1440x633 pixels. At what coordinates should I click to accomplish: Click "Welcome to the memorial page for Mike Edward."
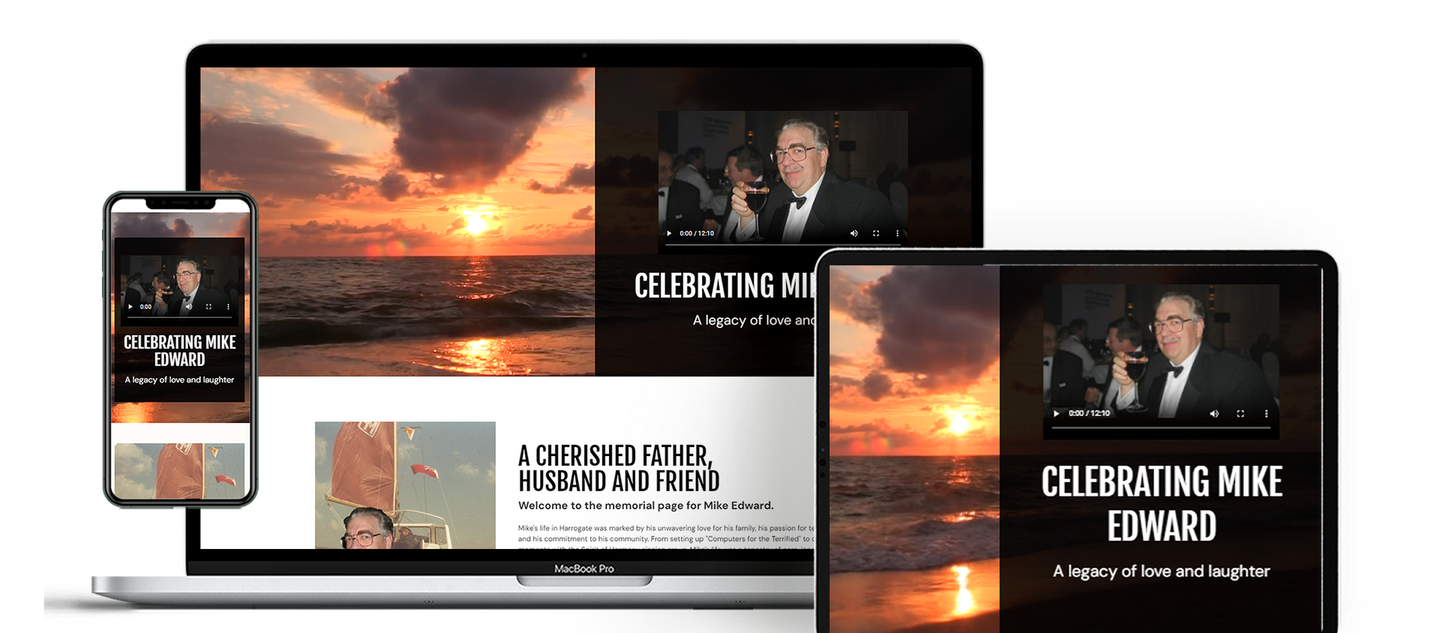tap(646, 505)
